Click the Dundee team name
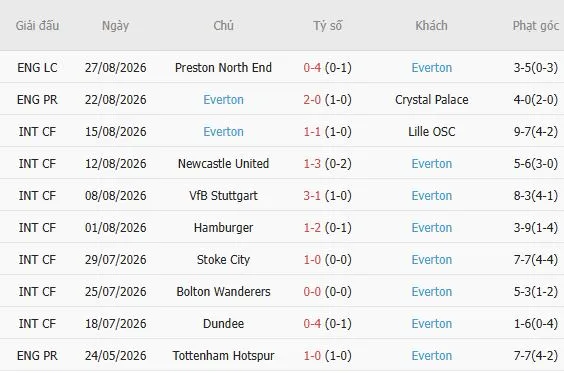Image resolution: width=564 pixels, height=373 pixels. click(223, 324)
